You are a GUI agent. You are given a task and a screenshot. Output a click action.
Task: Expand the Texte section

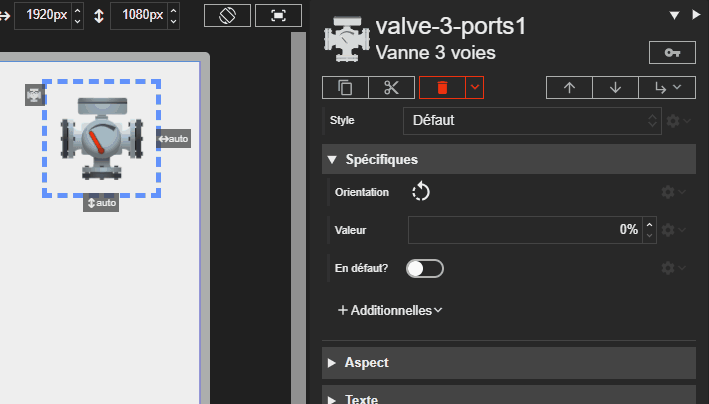point(509,395)
